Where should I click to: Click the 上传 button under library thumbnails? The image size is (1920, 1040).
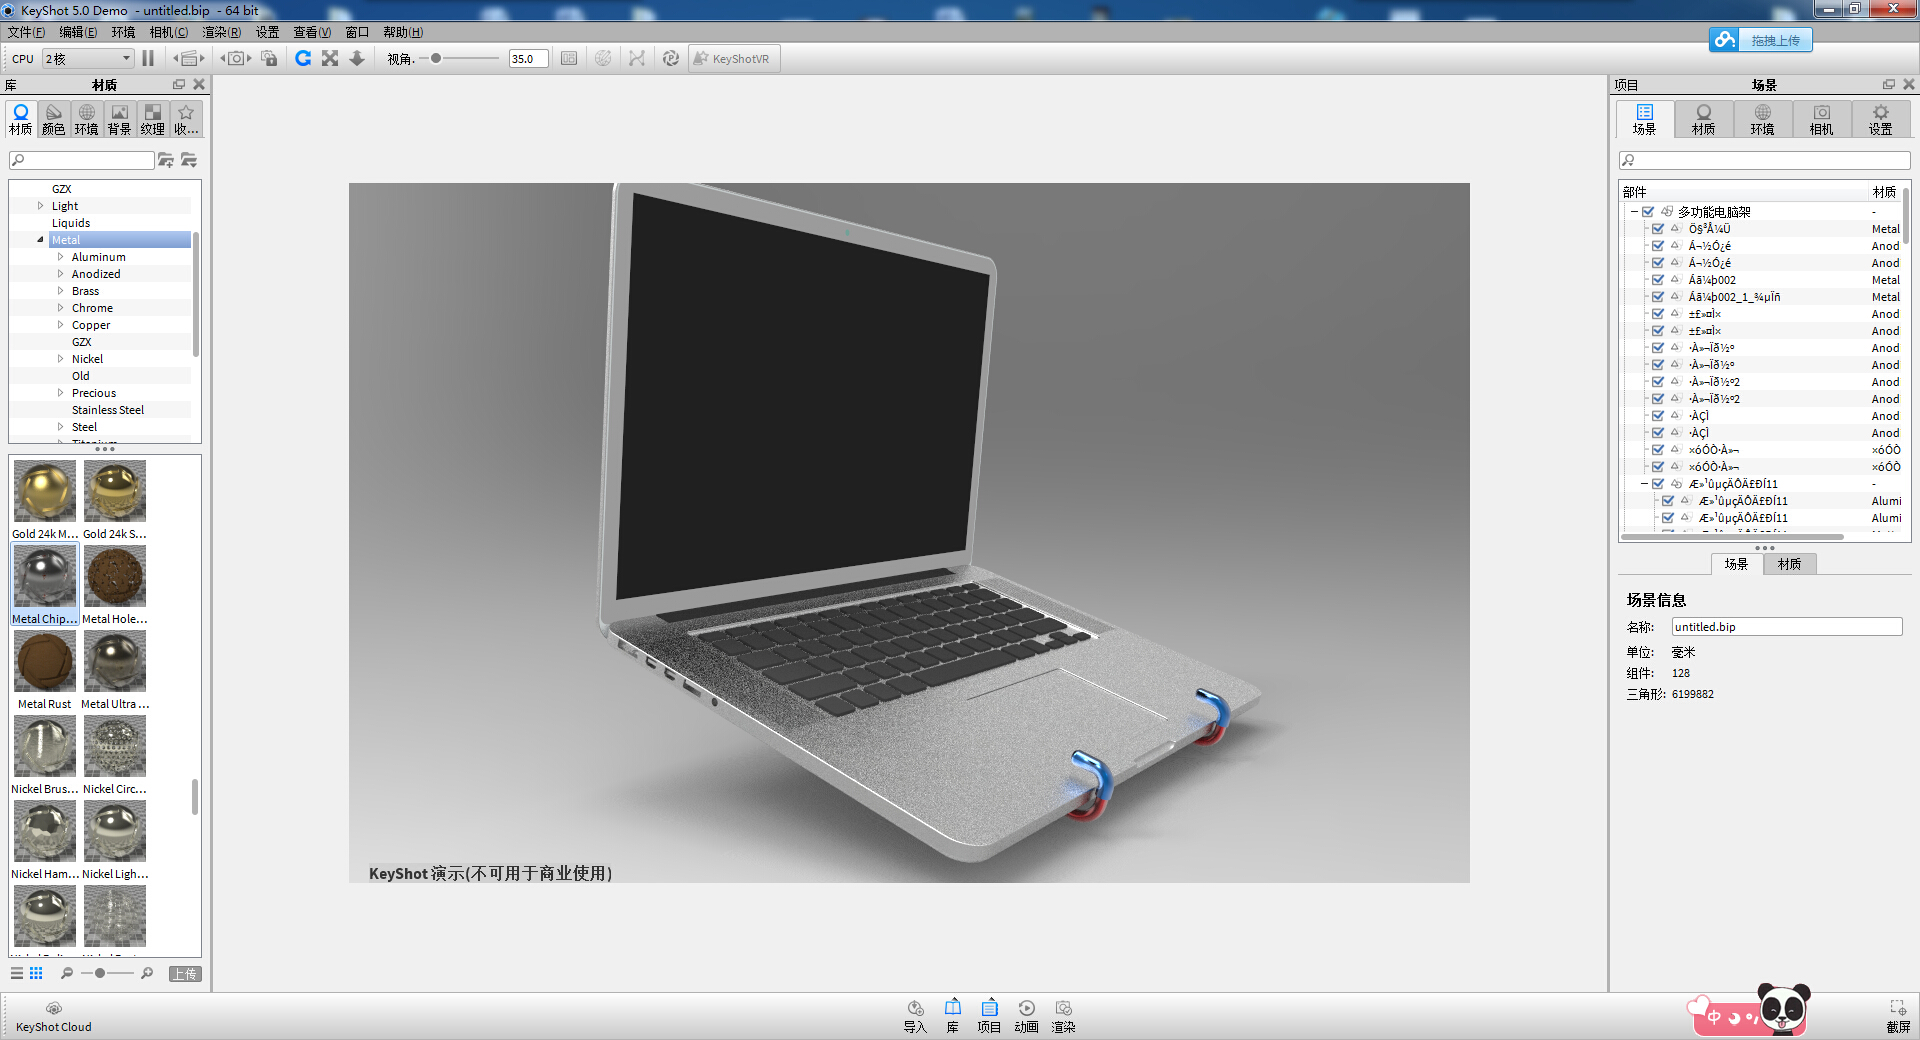tap(185, 974)
